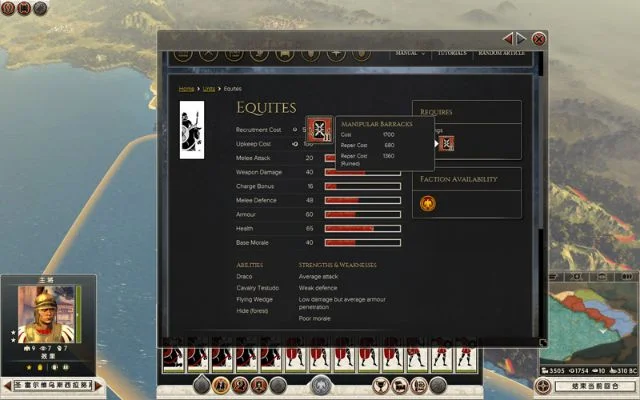
Task: Follow the Units breadcrumb link
Action: [x=209, y=89]
